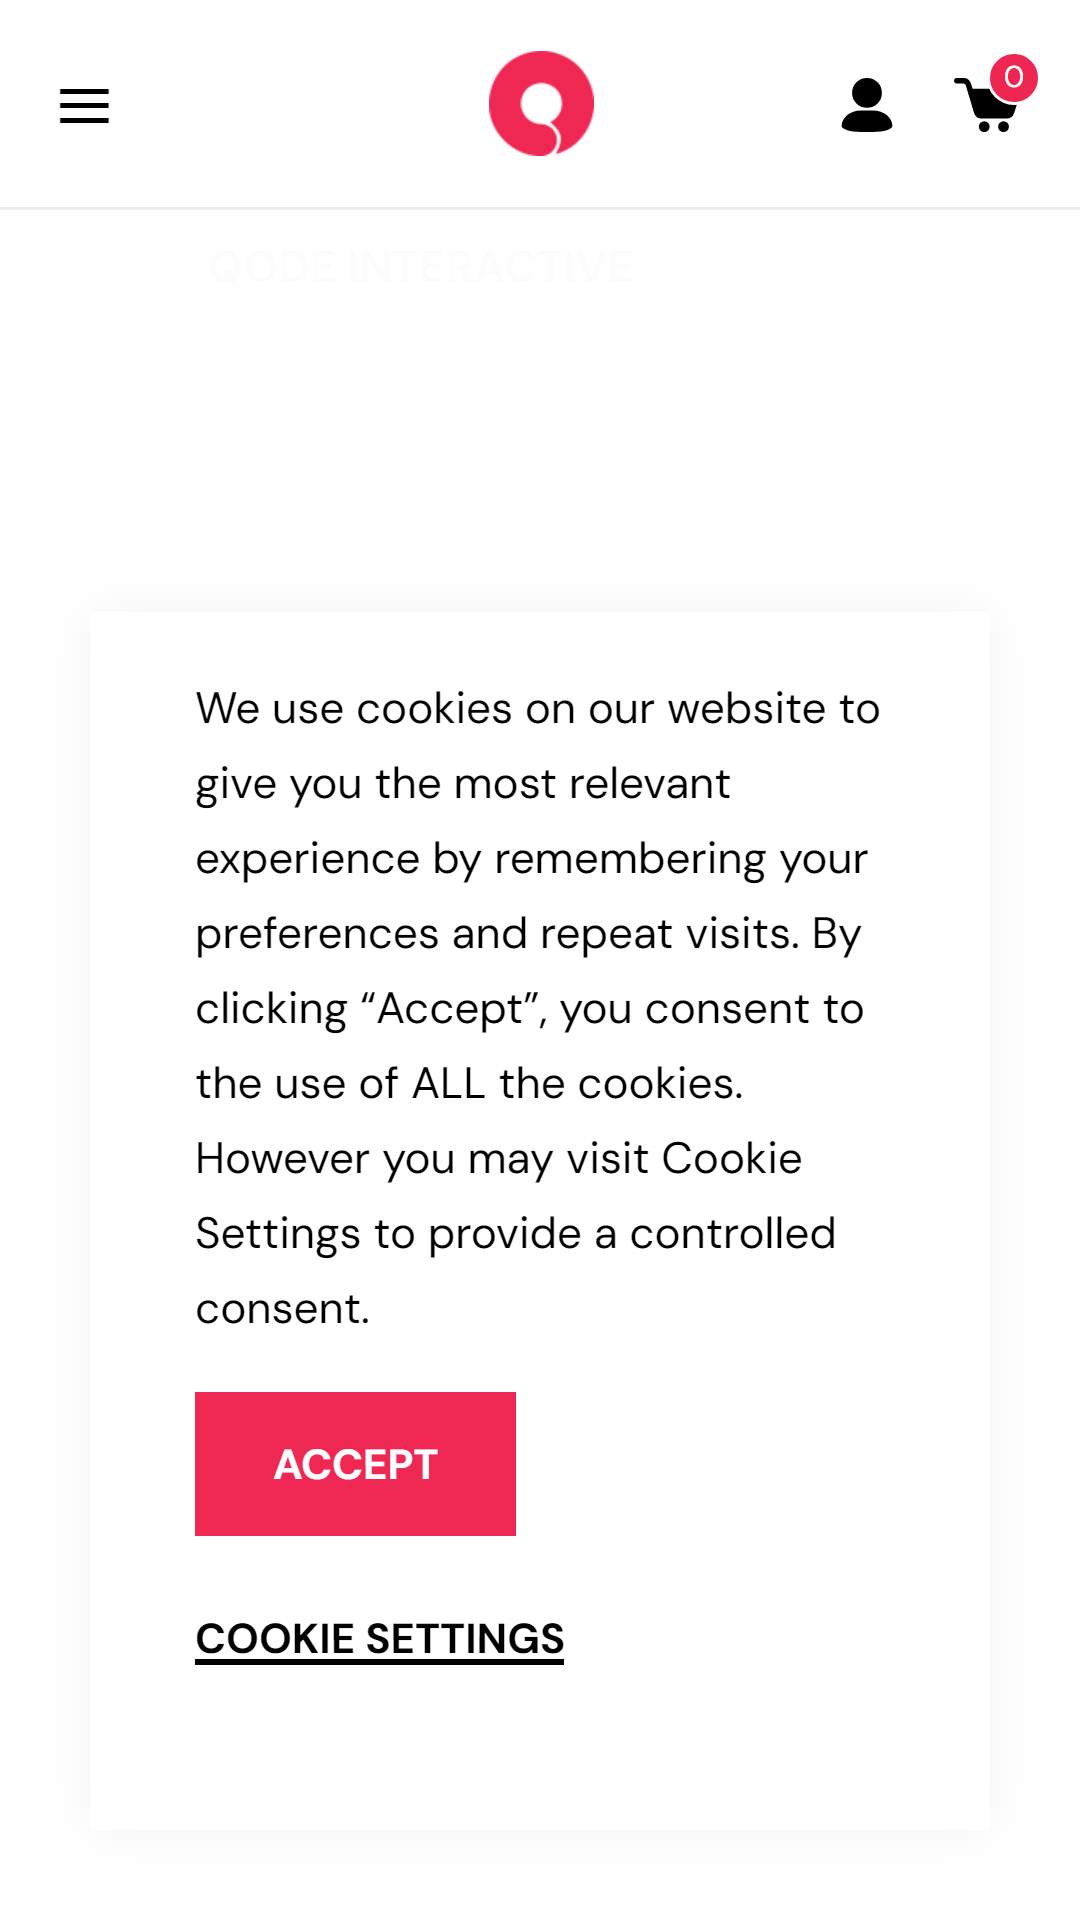1080x1920 pixels.
Task: Click the quoted word "Accept" in the notice text
Action: point(450,1009)
